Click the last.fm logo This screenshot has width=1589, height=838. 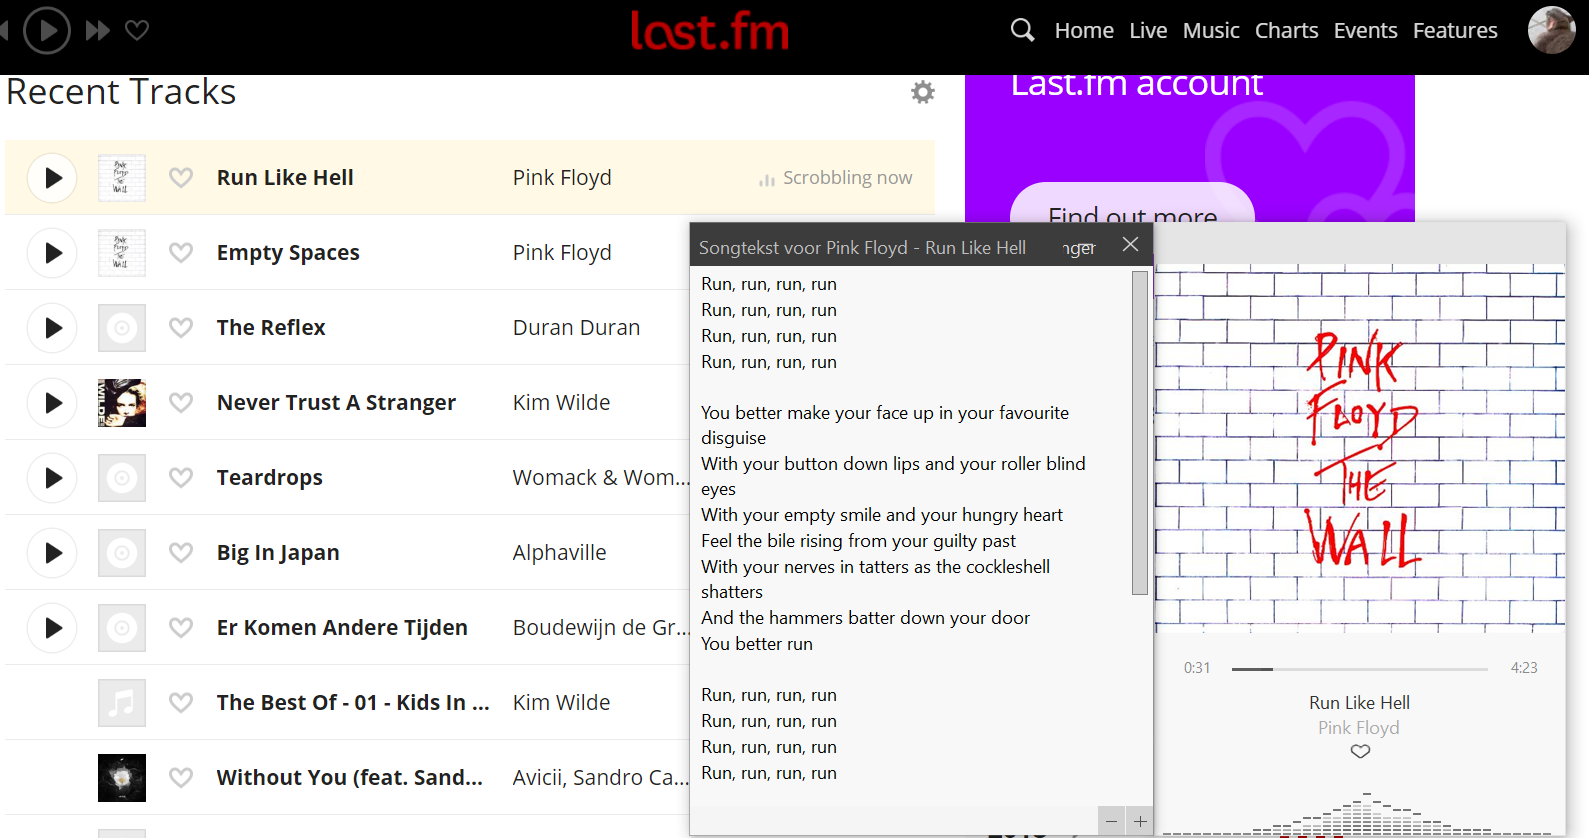tap(709, 31)
